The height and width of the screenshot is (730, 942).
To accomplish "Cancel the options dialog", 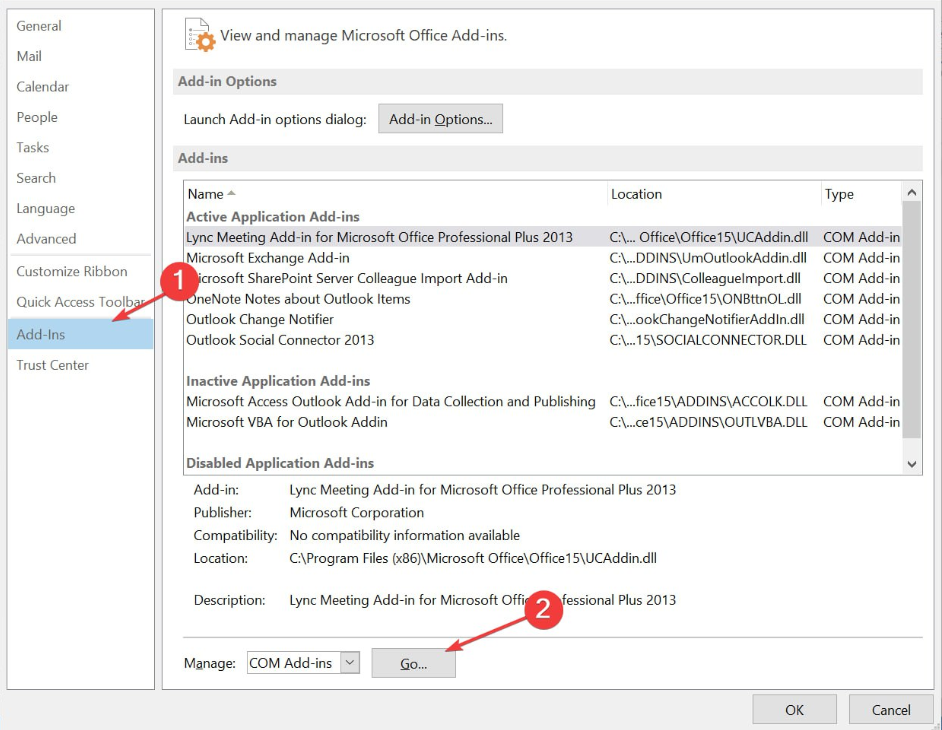I will pyautogui.click(x=891, y=710).
